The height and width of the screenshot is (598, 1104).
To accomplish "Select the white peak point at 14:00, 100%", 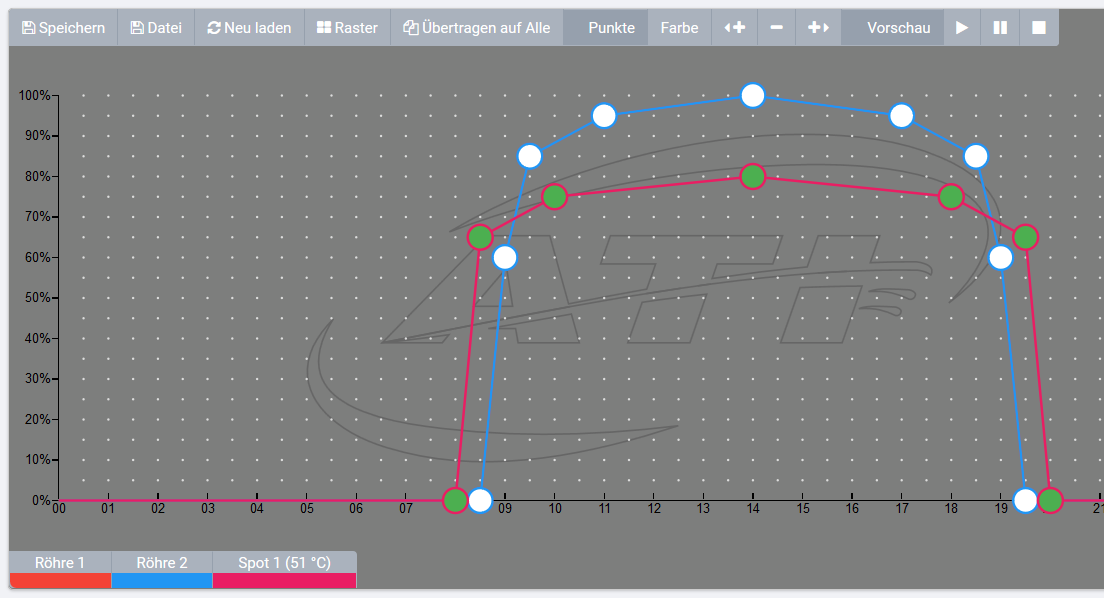I will (x=753, y=96).
